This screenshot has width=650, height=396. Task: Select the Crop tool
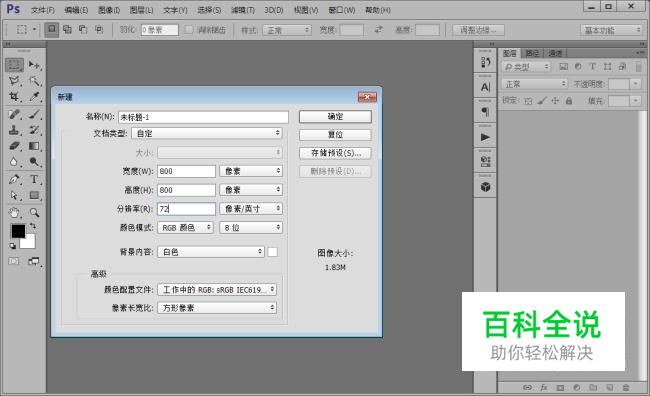tap(14, 97)
